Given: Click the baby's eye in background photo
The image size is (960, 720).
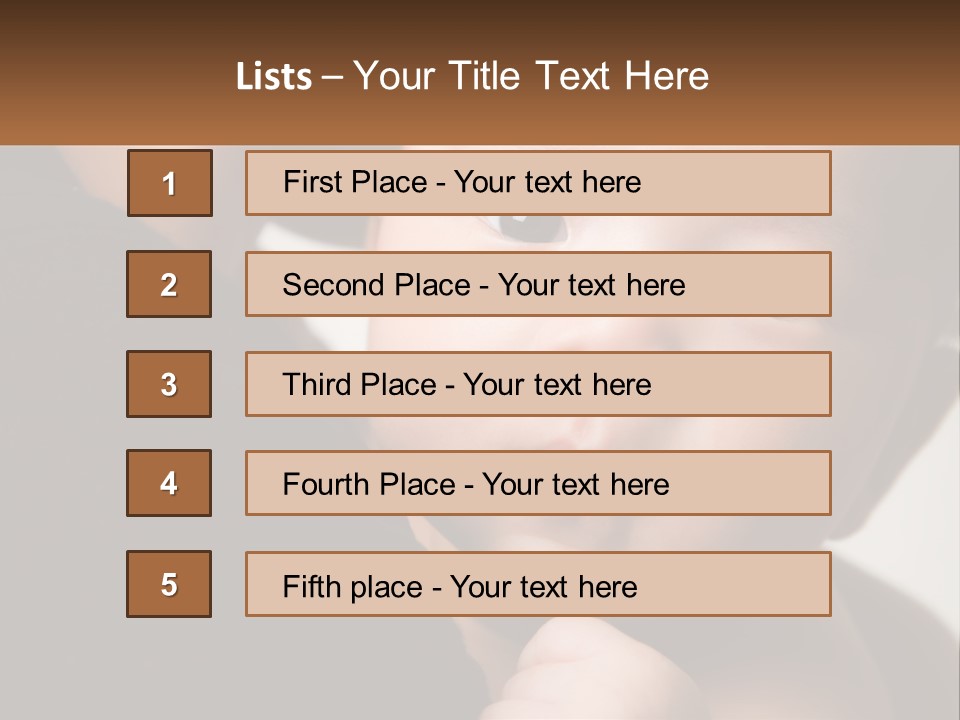Looking at the screenshot, I should 530,229.
